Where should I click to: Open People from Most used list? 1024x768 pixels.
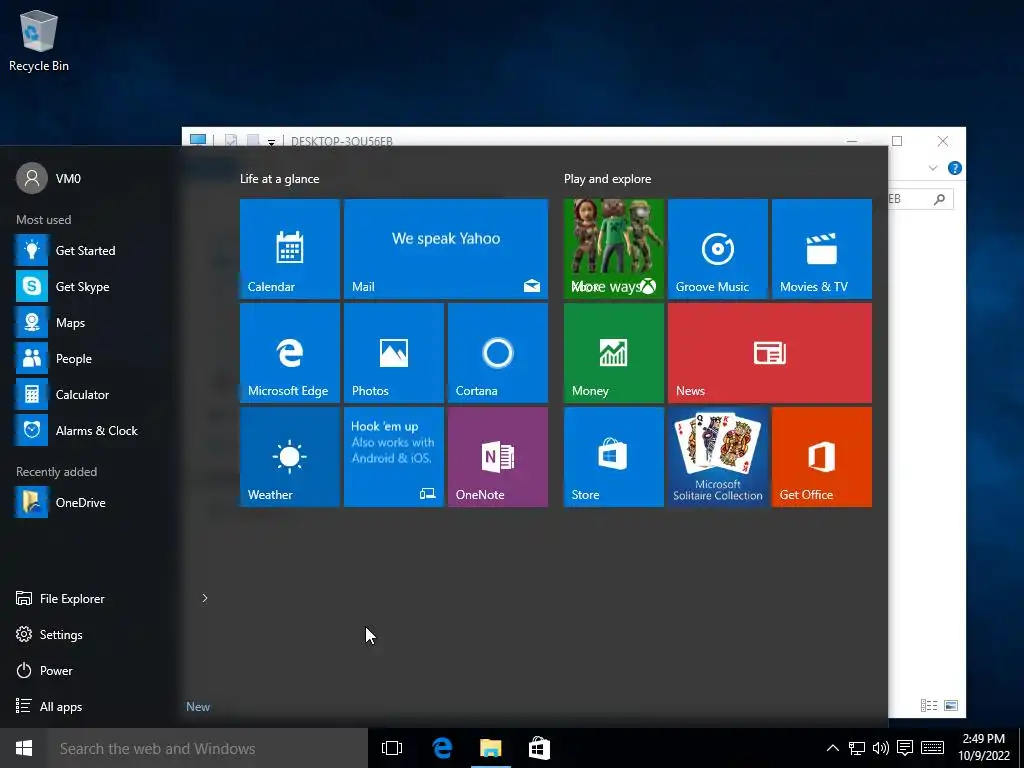coord(89,359)
